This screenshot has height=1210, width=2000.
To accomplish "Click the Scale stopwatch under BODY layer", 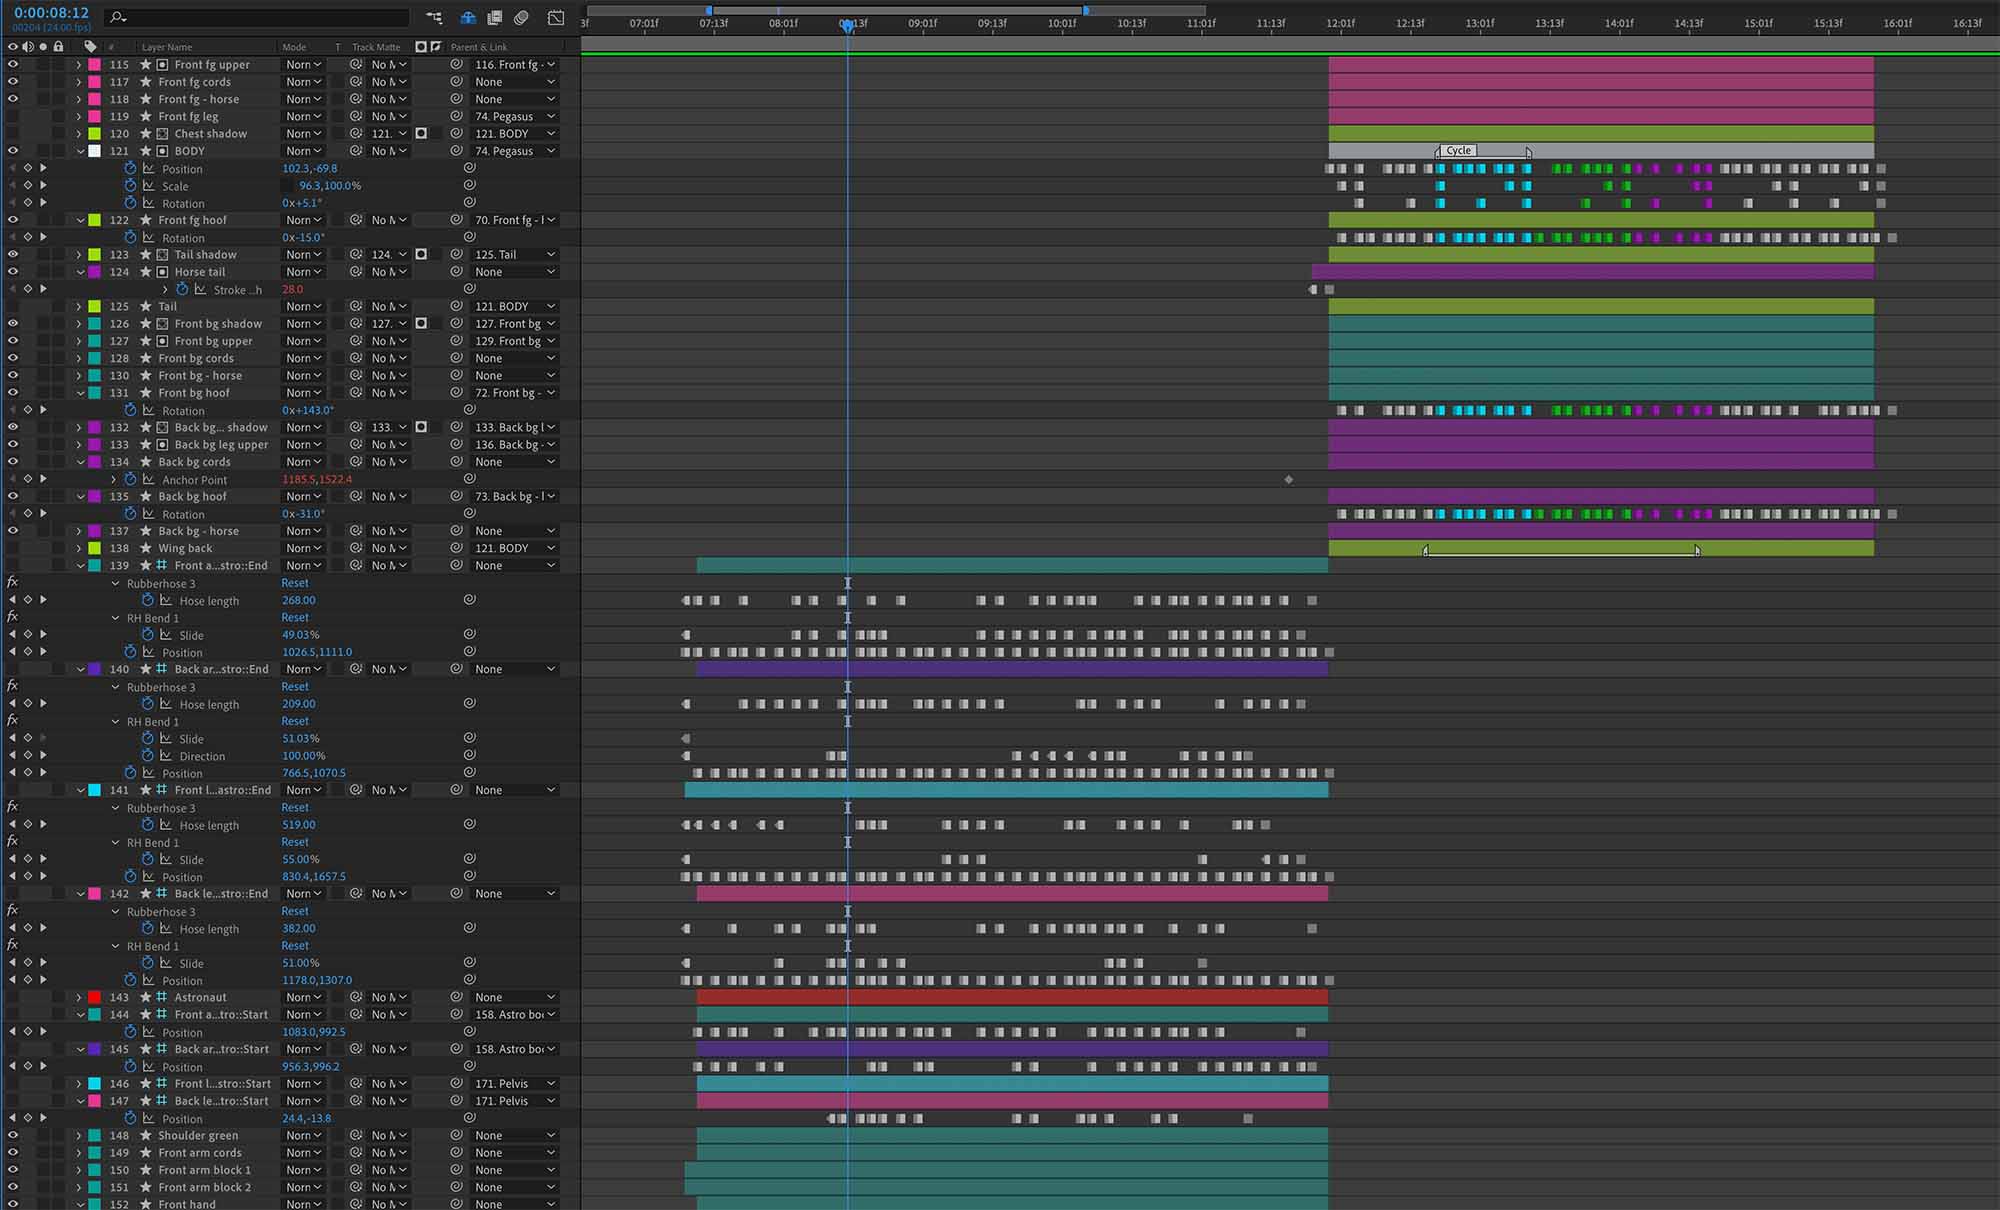I will (x=130, y=185).
